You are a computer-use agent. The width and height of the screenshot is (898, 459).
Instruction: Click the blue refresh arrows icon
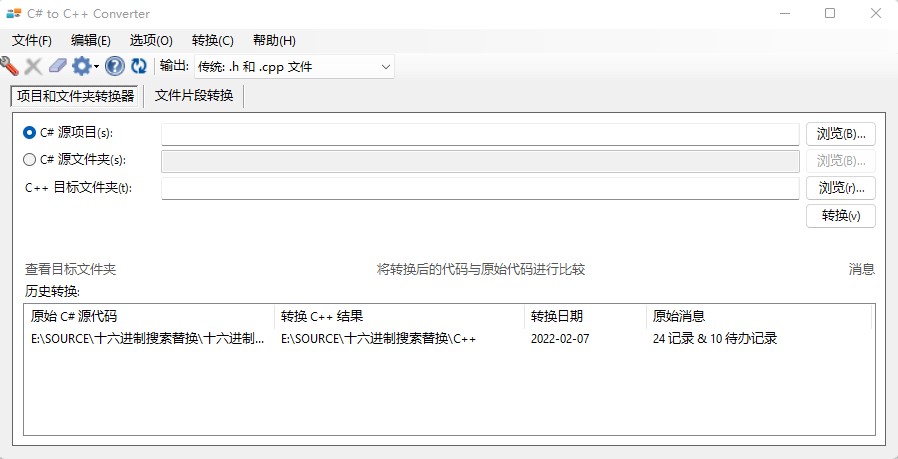pos(139,66)
